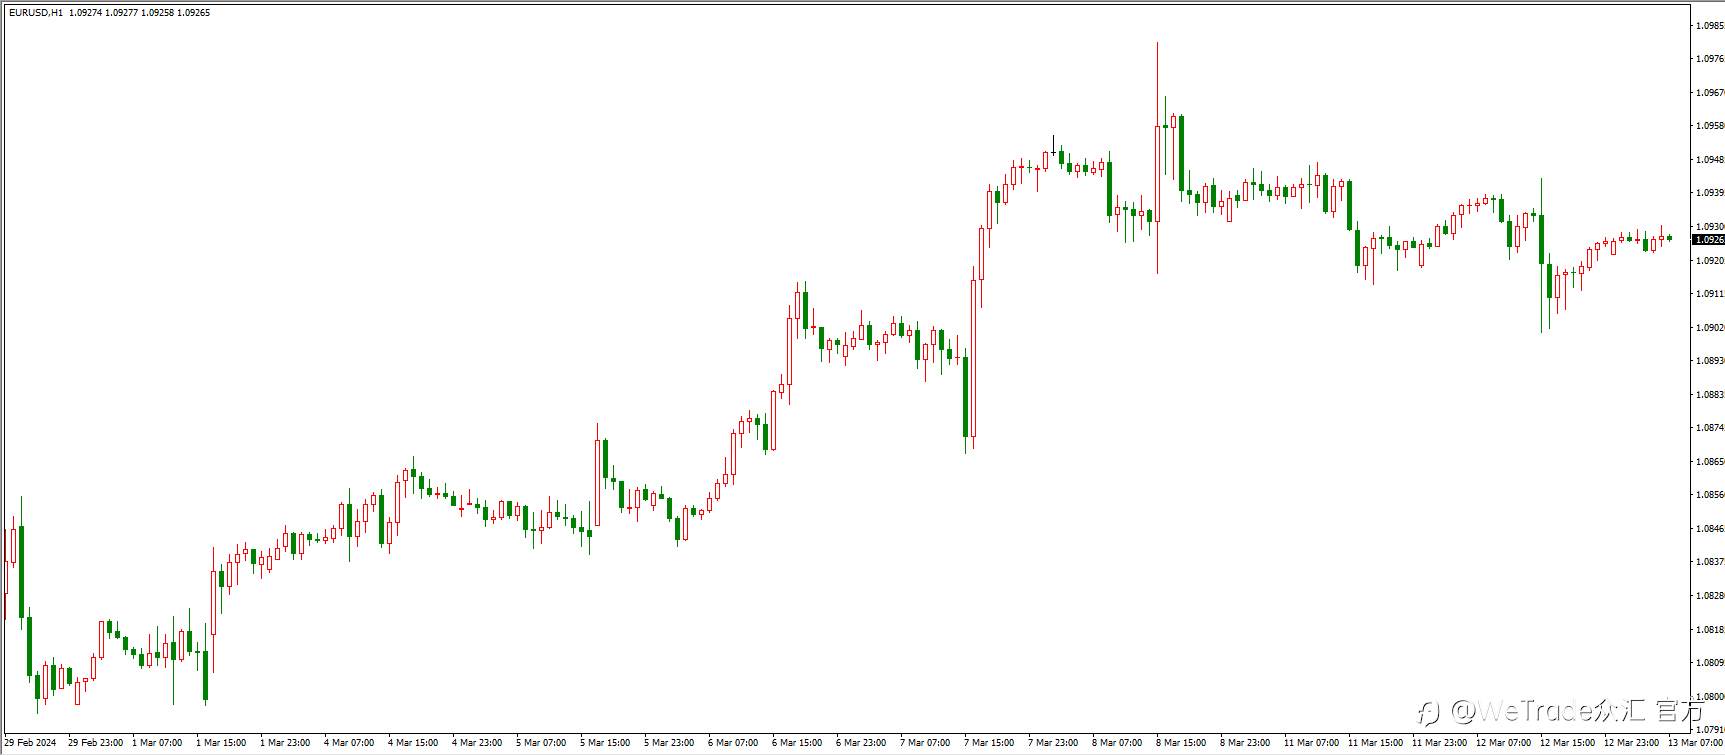Click the 1.0911 price axis label
1725x756 pixels.
click(1710, 294)
